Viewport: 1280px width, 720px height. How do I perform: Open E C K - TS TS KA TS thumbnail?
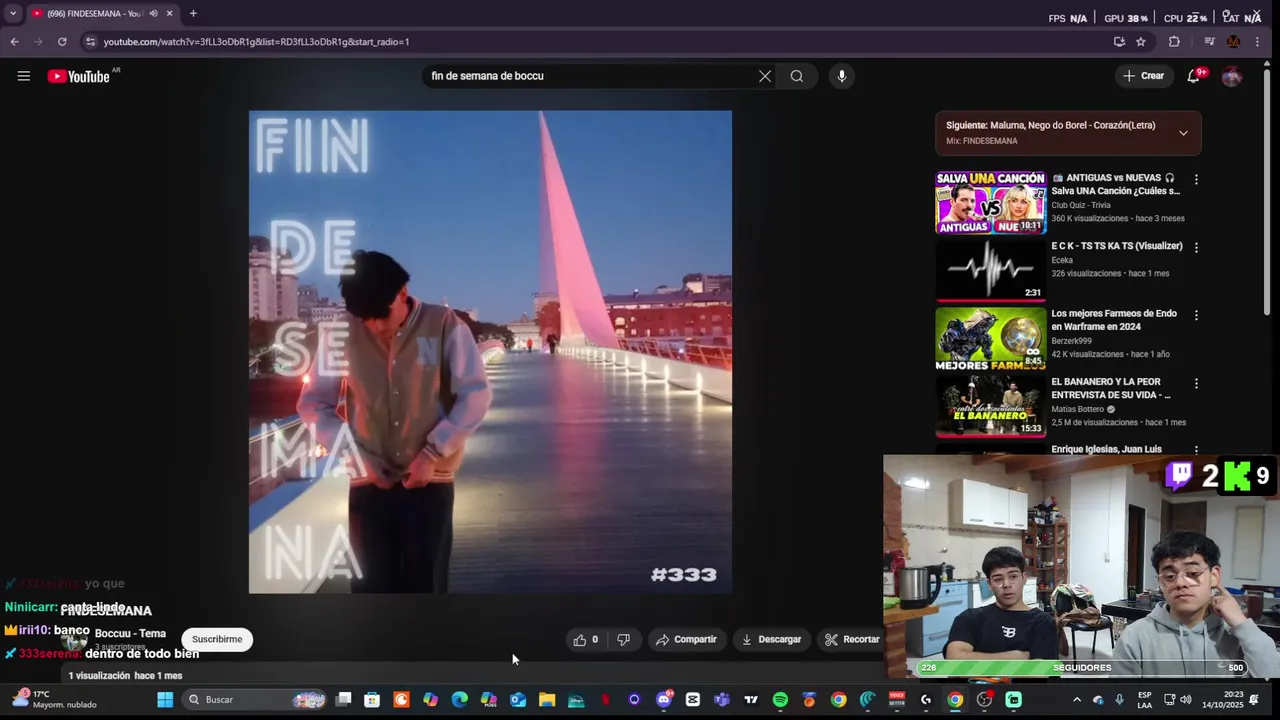pyautogui.click(x=990, y=270)
